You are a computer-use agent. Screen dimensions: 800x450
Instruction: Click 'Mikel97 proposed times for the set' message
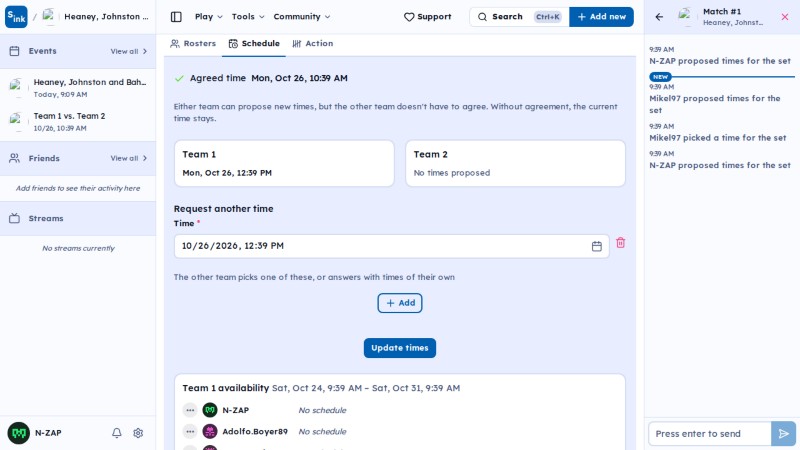715,104
